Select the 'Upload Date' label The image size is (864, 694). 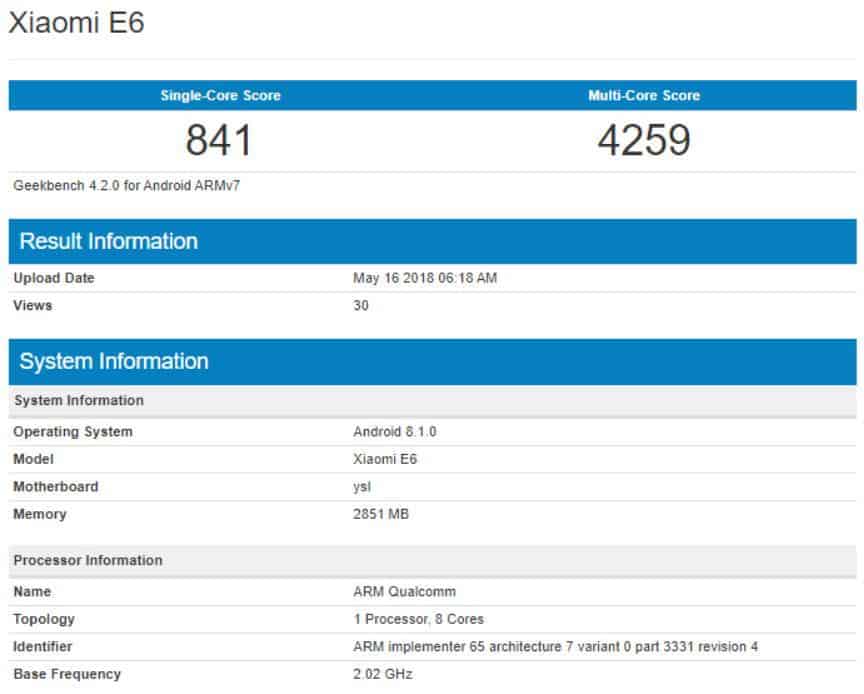54,278
